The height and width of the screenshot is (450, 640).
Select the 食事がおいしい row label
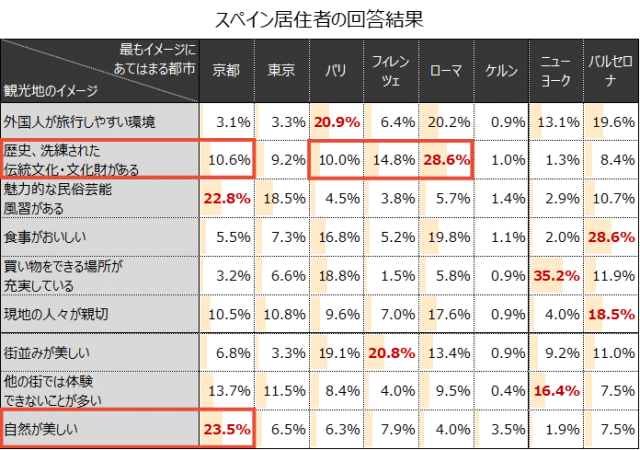coord(46,237)
